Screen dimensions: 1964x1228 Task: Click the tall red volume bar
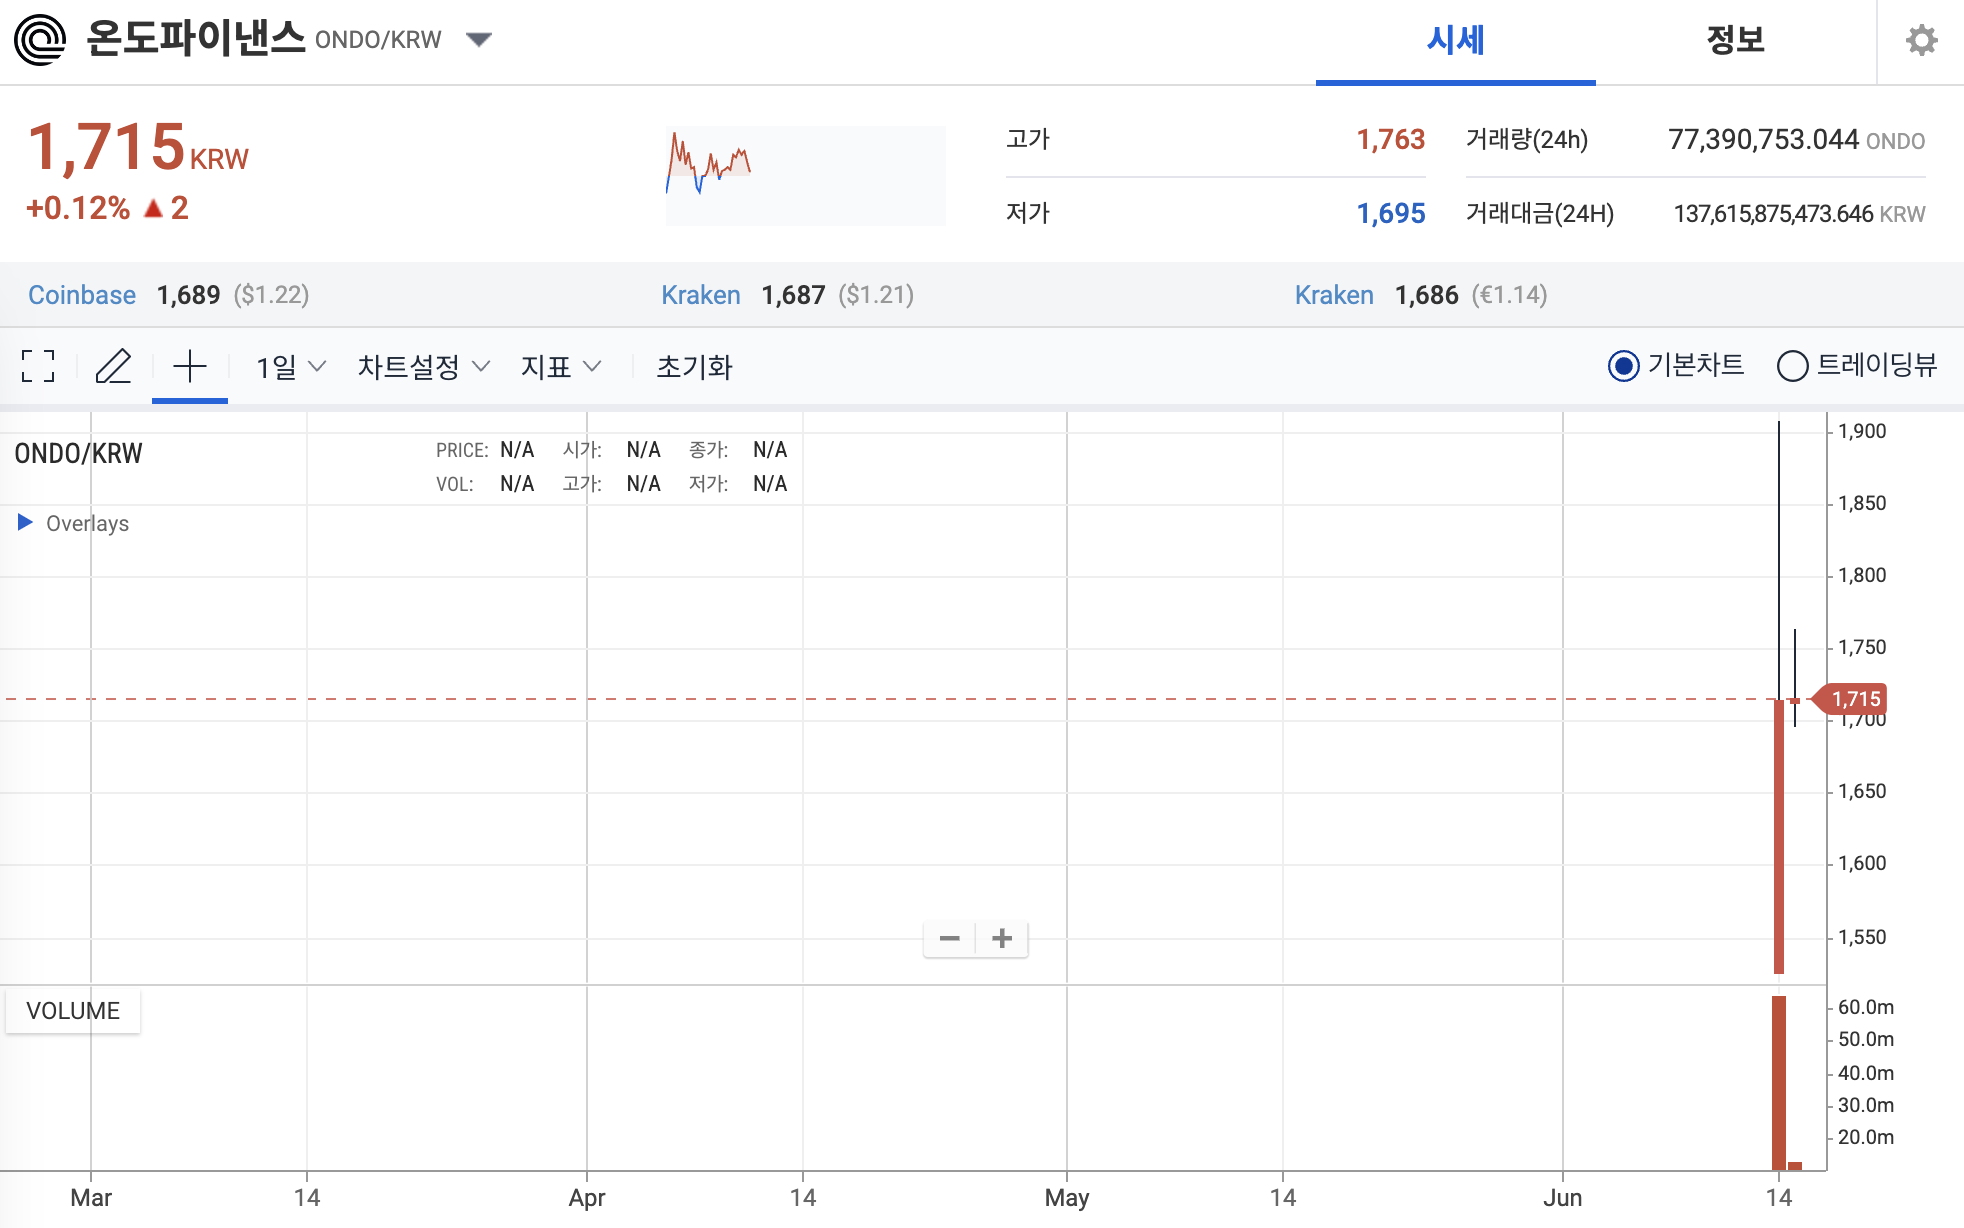1778,1082
